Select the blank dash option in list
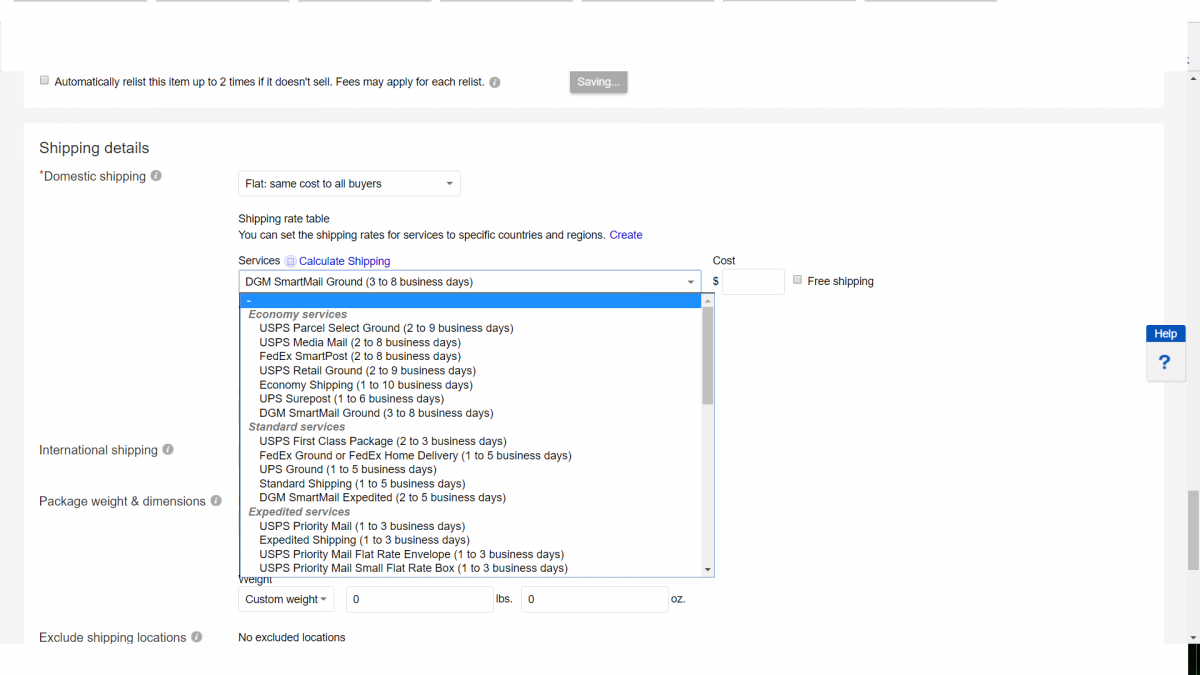 471,300
